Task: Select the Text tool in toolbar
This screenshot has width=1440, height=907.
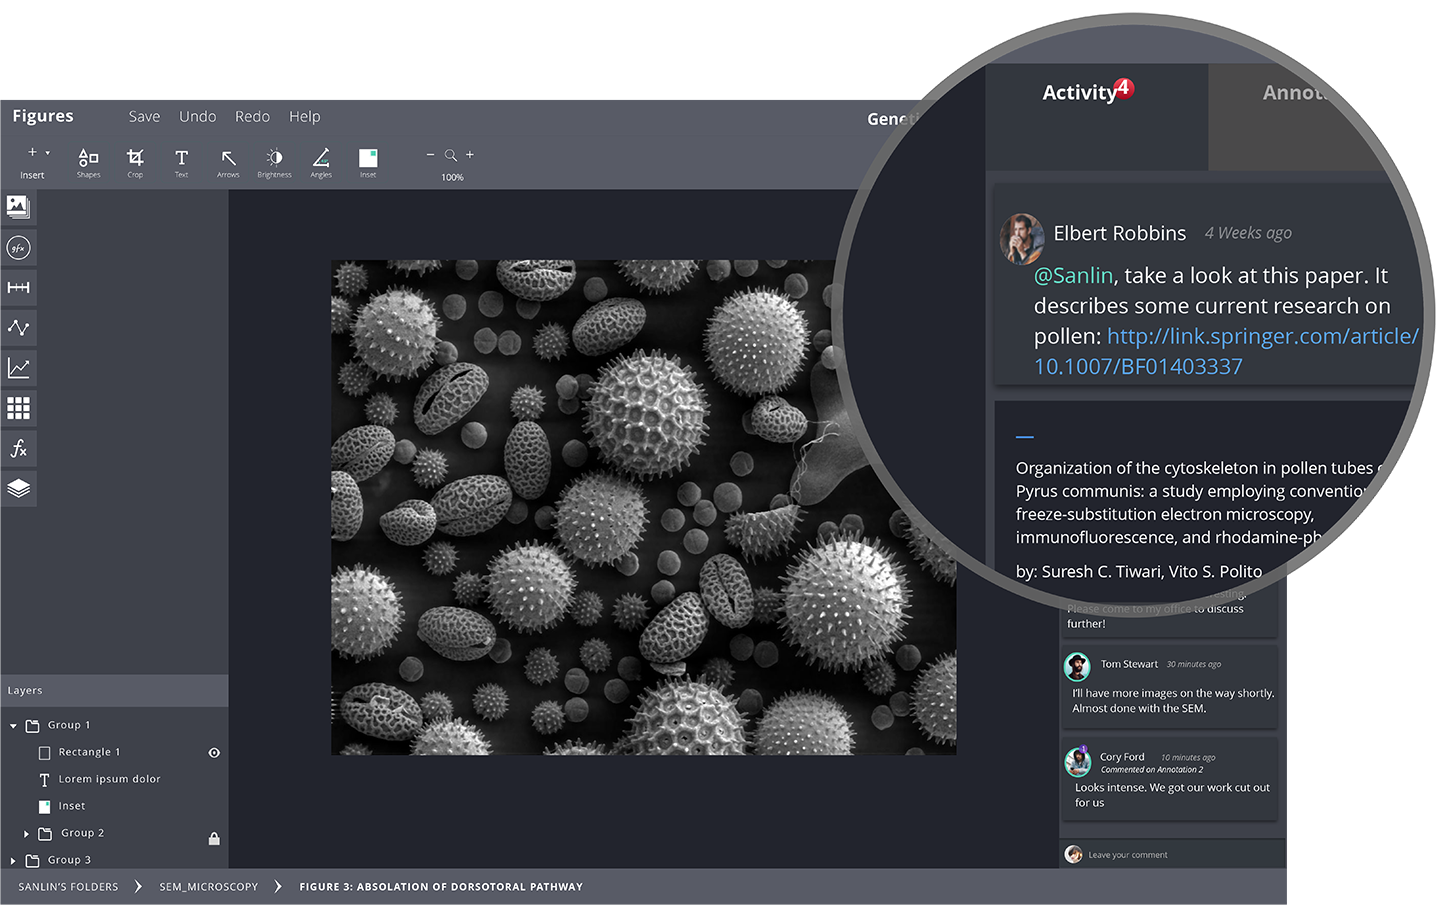Action: click(181, 161)
